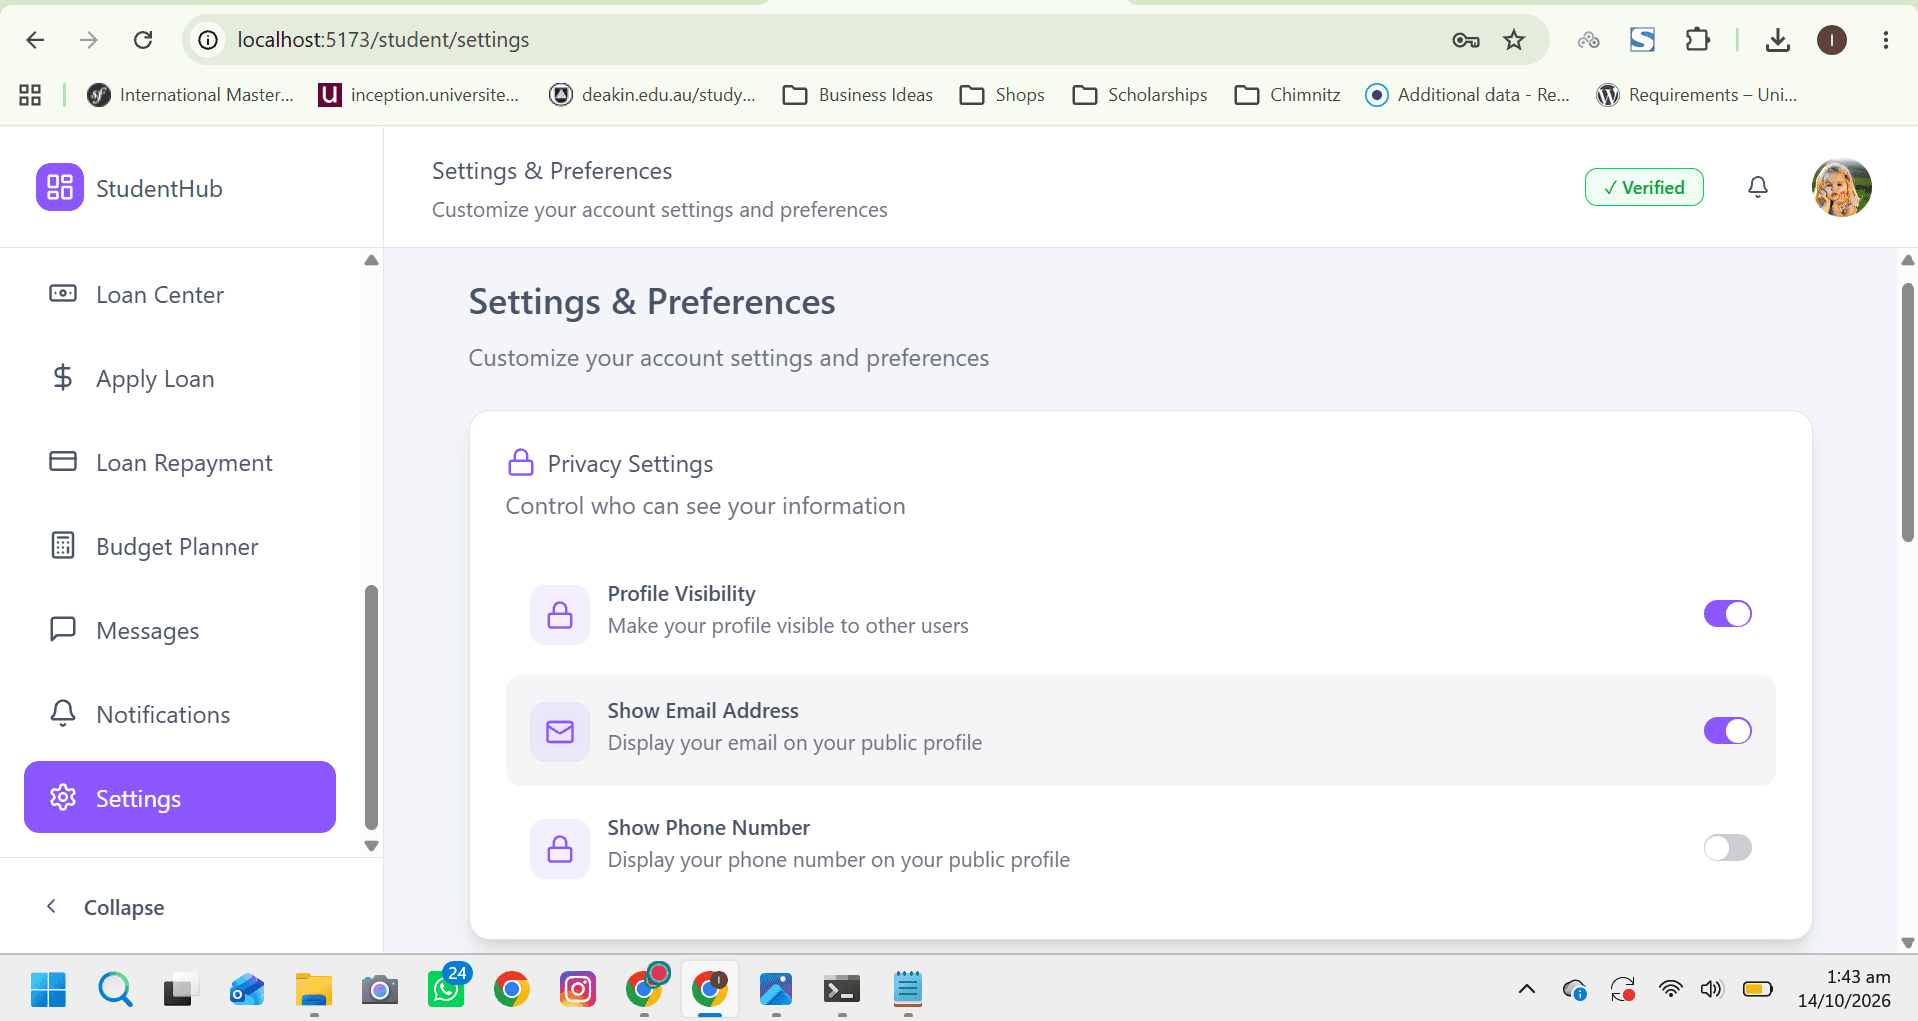1918x1021 pixels.
Task: Bookmark this page with star icon
Action: pyautogui.click(x=1514, y=40)
